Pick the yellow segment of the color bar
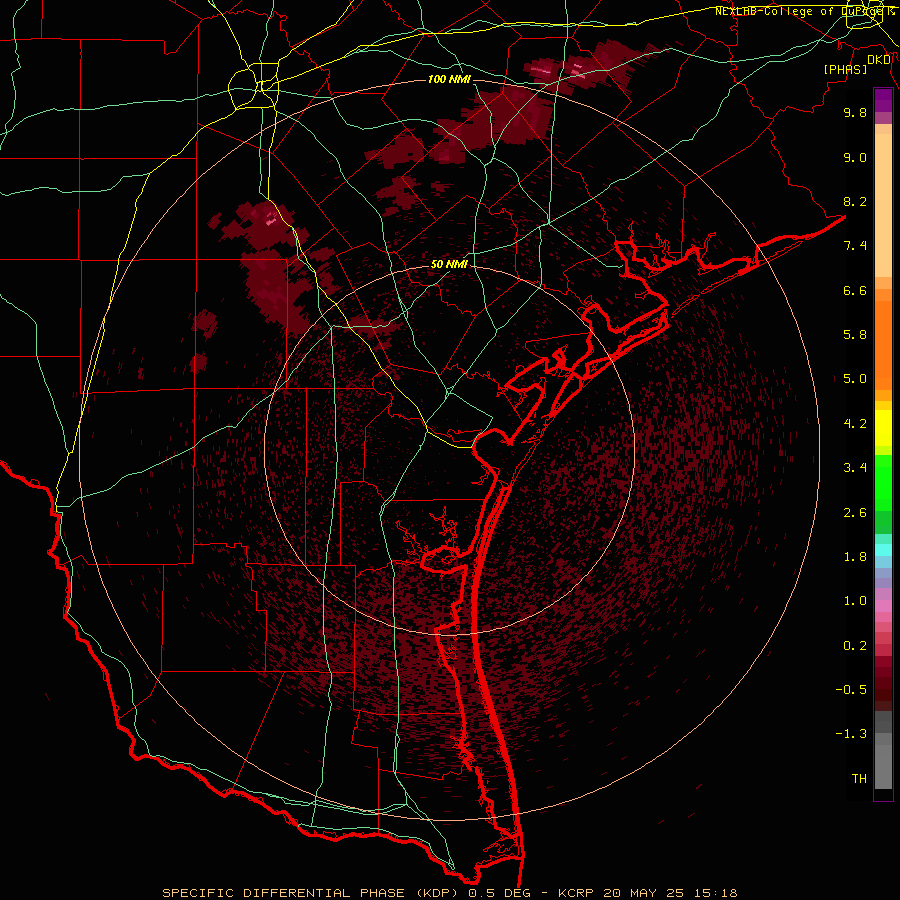Viewport: 900px width, 900px height. pos(883,428)
